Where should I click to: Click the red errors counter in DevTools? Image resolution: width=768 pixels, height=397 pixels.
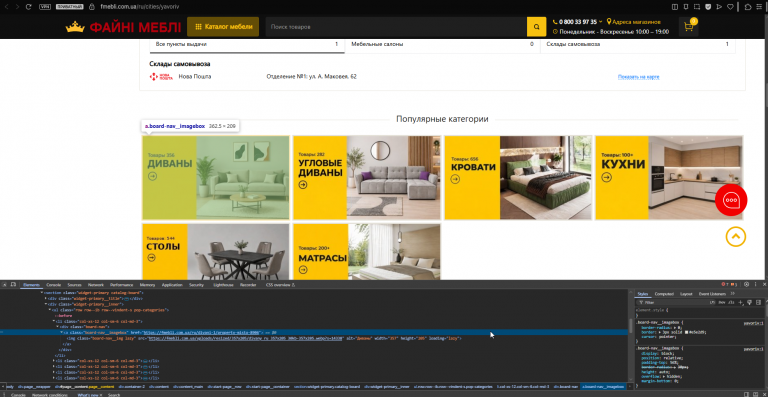724,284
